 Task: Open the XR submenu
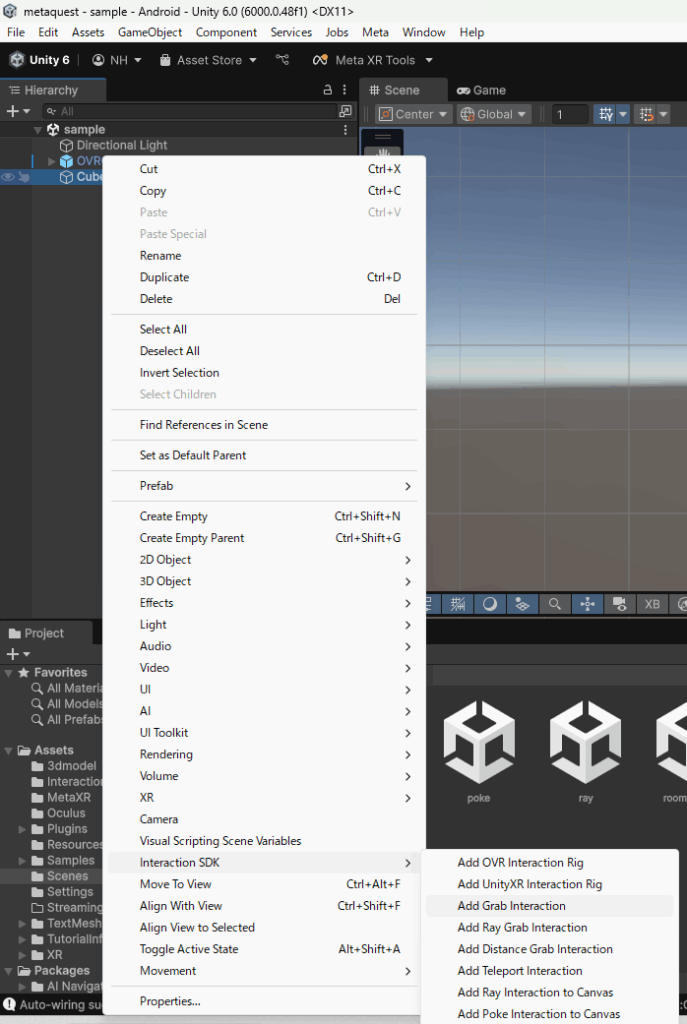264,797
